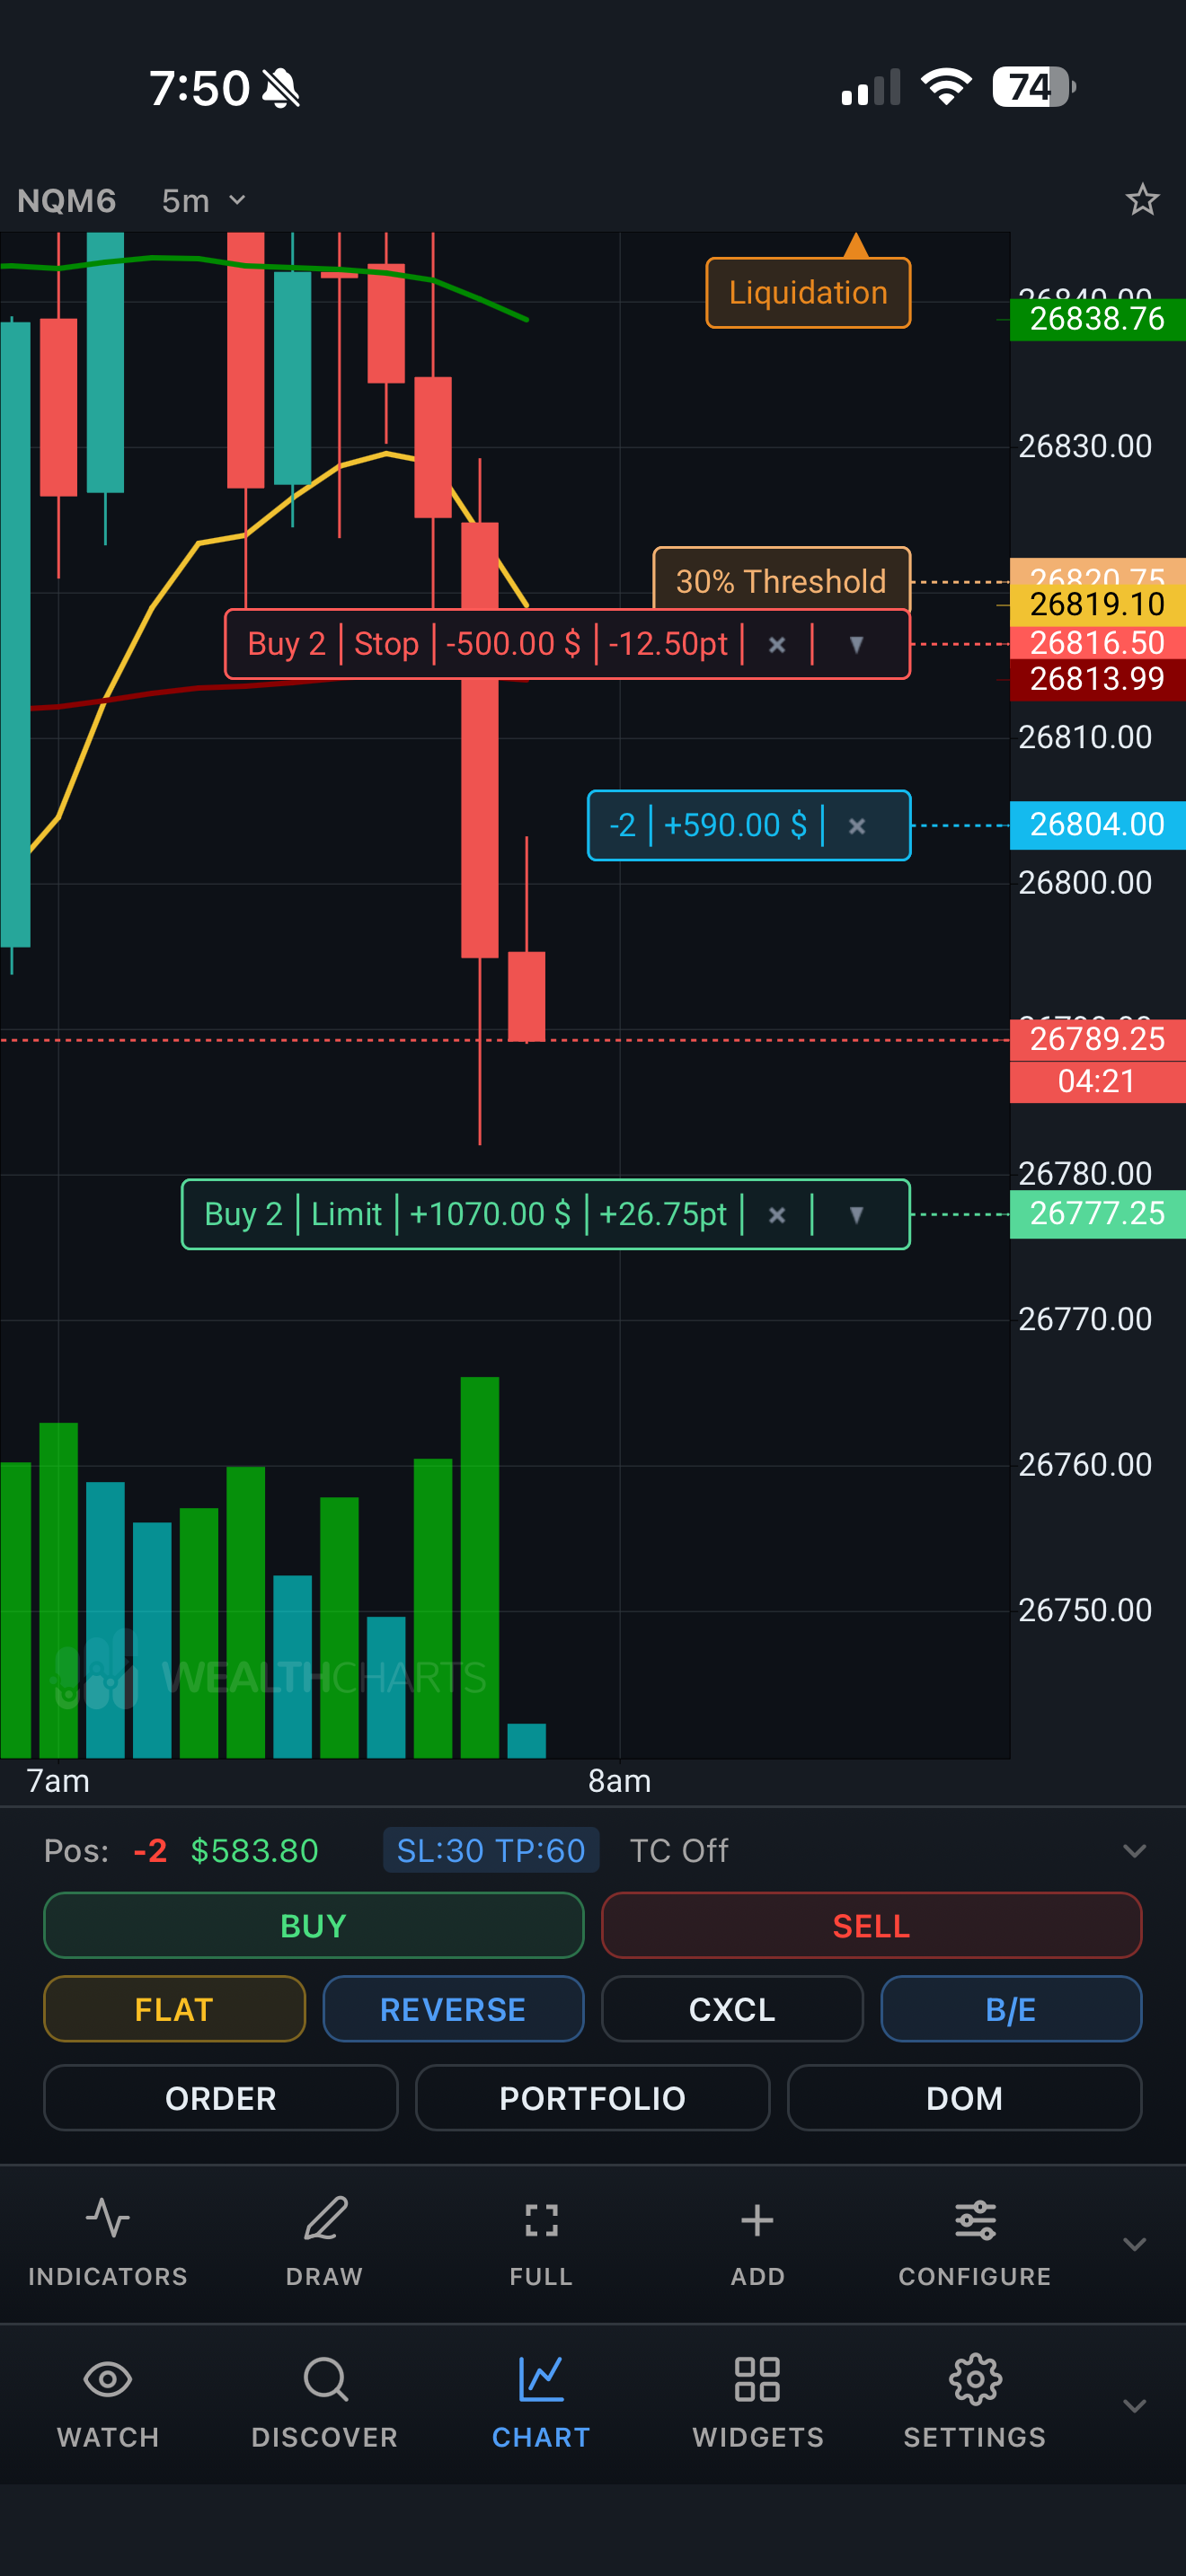The width and height of the screenshot is (1186, 2576).
Task: Open the Configure sliders icon
Action: pos(974,2236)
